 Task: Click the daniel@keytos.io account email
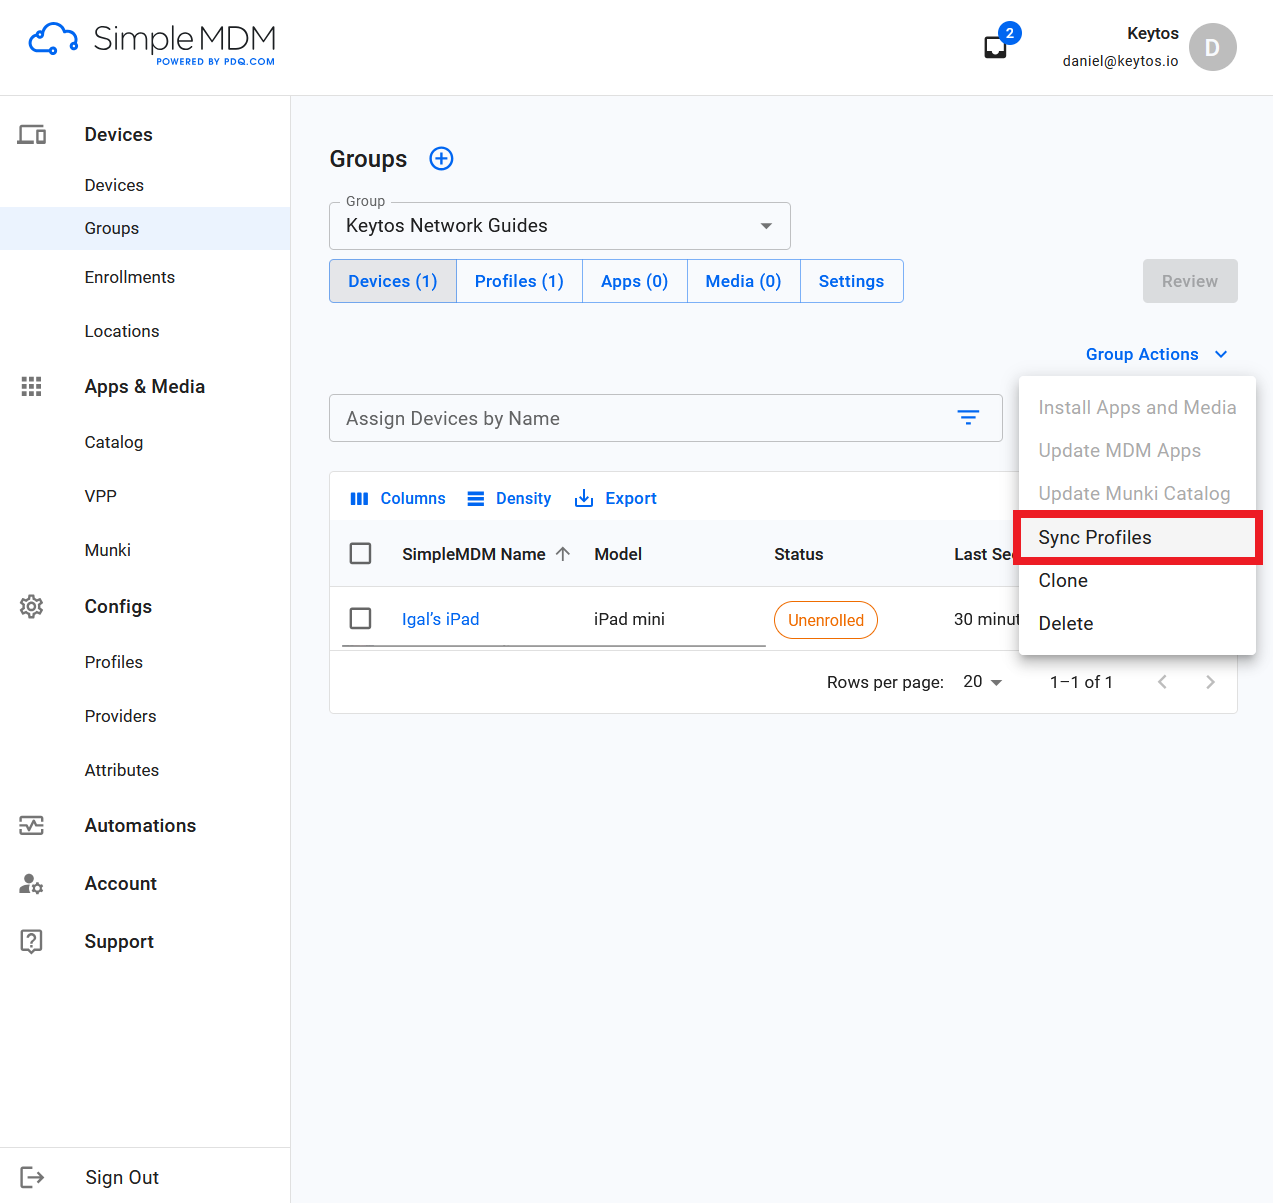pyautogui.click(x=1120, y=61)
